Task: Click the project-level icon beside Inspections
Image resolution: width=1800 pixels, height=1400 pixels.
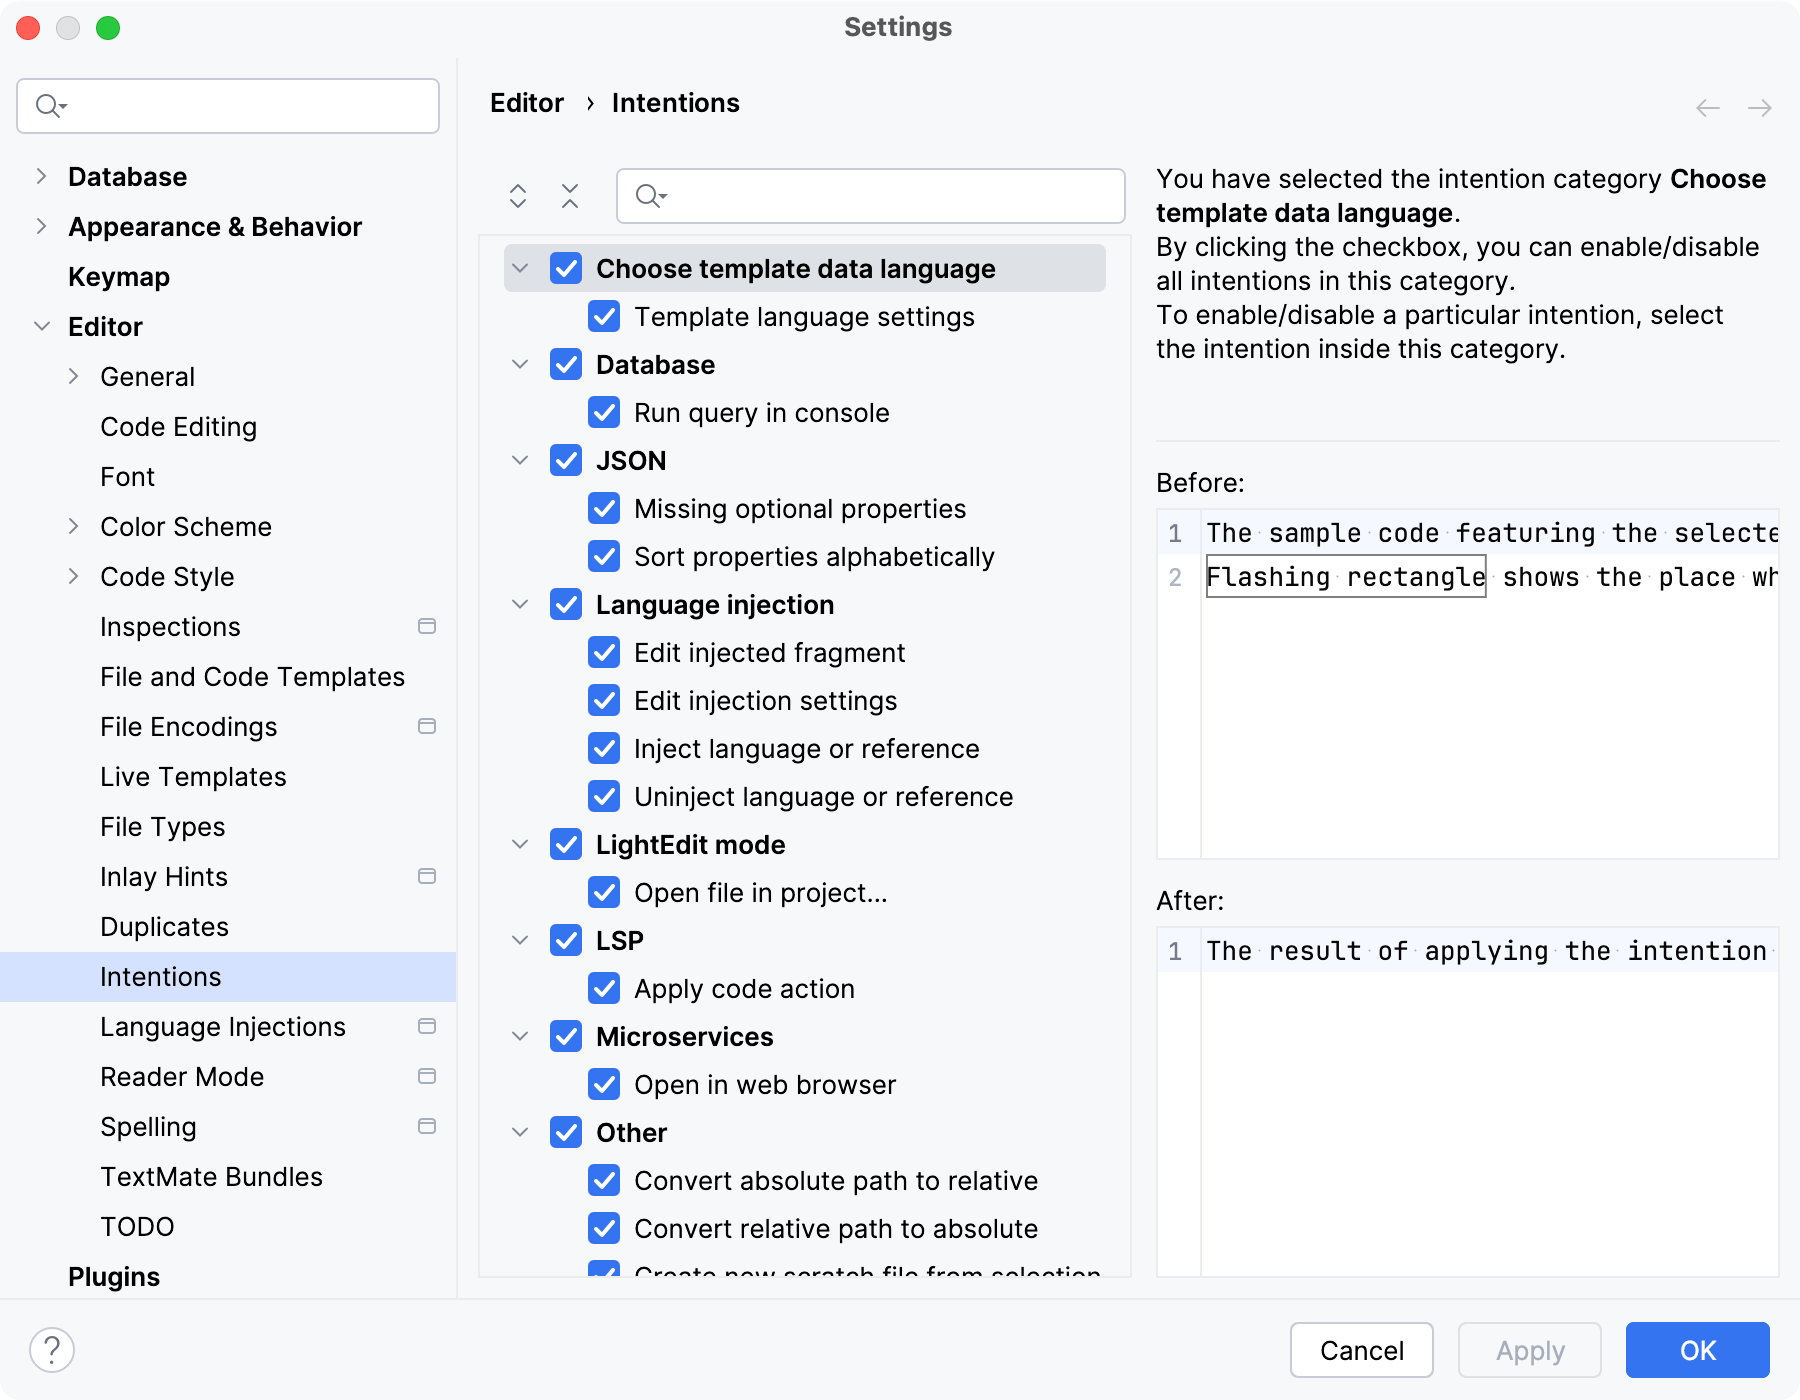Action: click(x=427, y=627)
